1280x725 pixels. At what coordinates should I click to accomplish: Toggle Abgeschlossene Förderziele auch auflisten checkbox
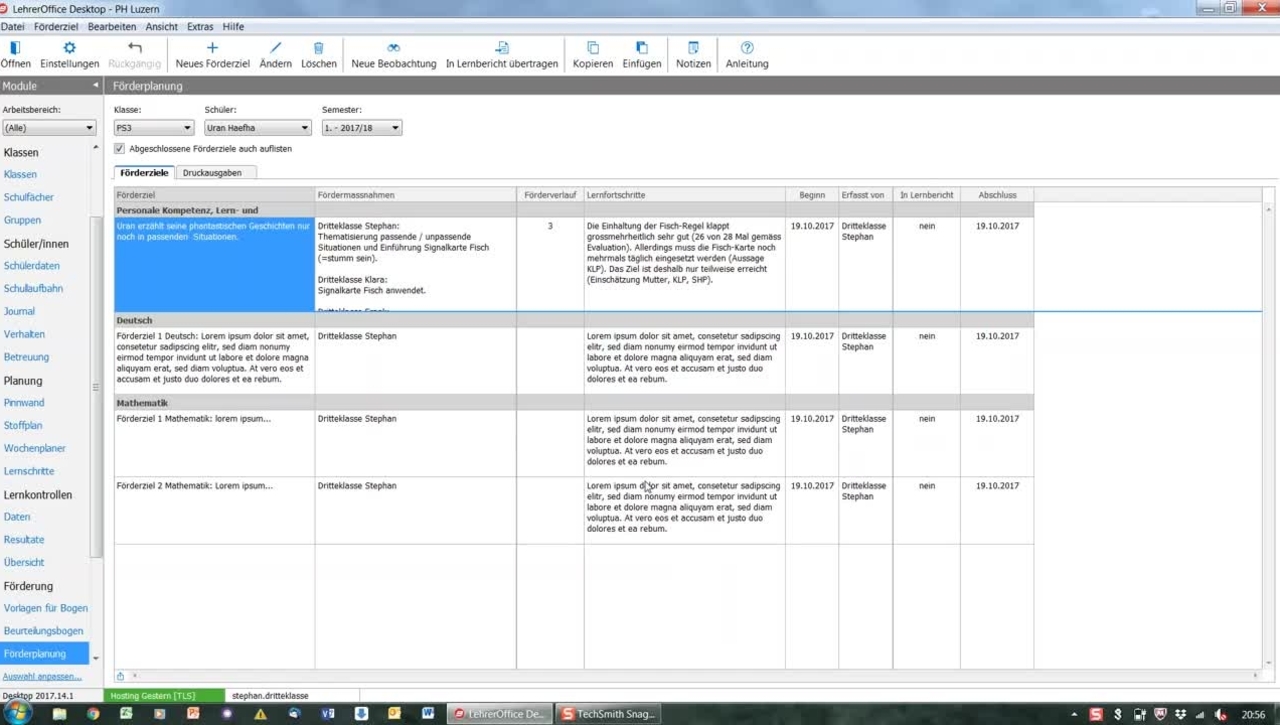[x=120, y=149]
